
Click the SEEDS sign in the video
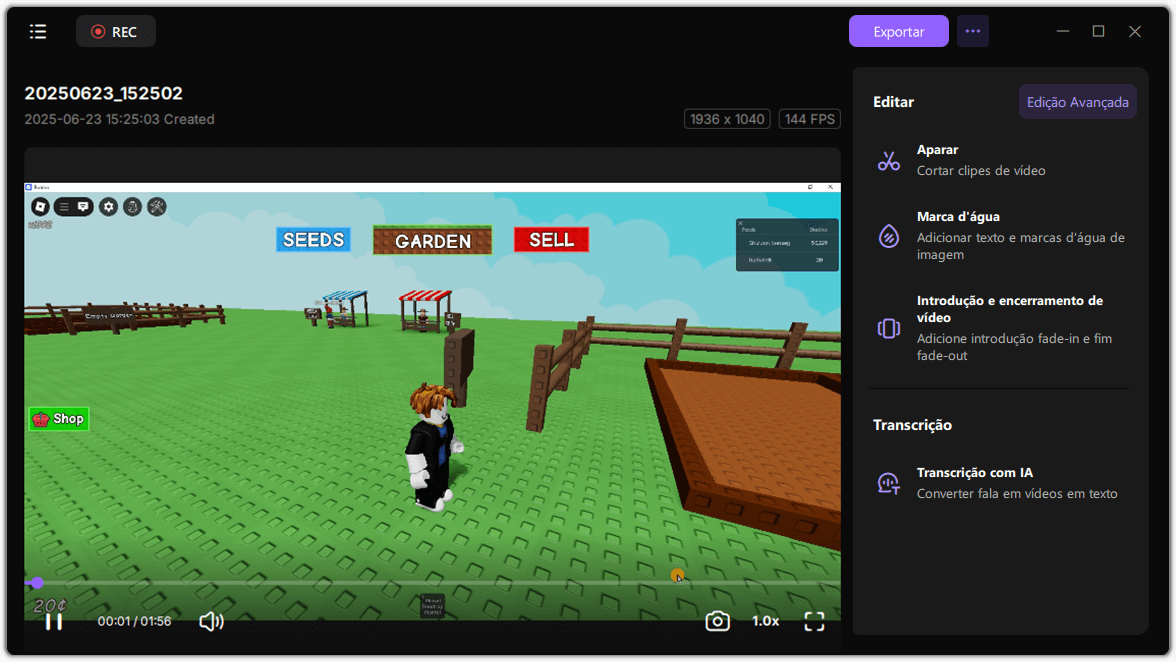[x=313, y=240]
